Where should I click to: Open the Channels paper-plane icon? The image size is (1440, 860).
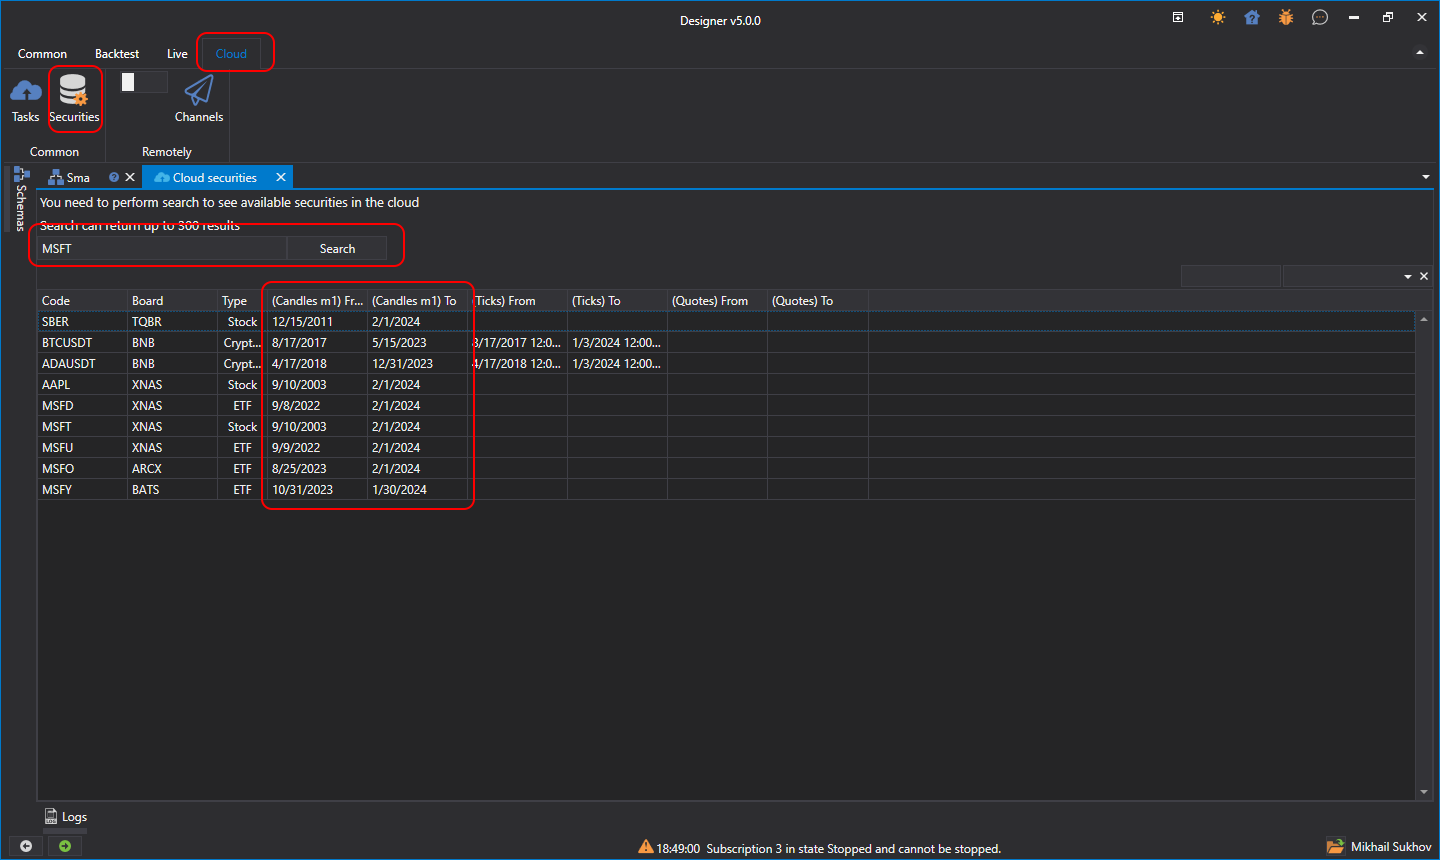199,100
